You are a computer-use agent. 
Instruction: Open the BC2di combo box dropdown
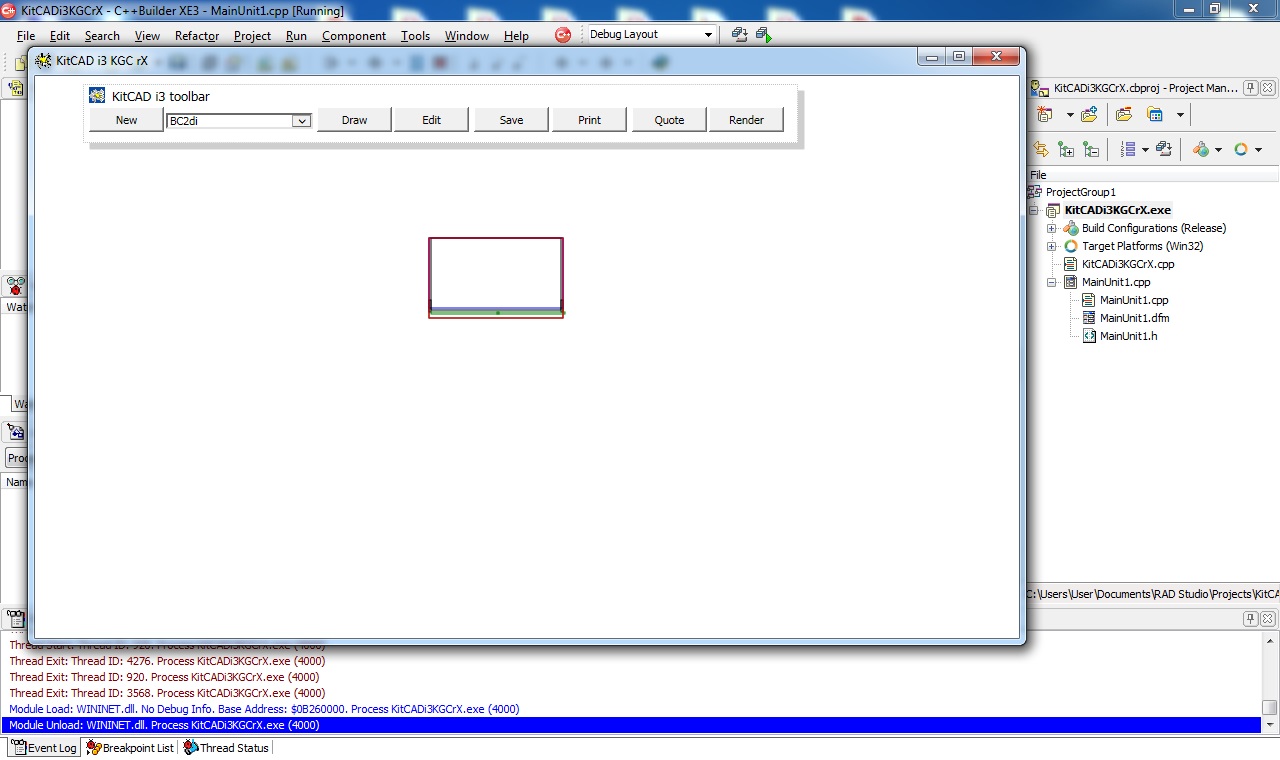click(301, 121)
